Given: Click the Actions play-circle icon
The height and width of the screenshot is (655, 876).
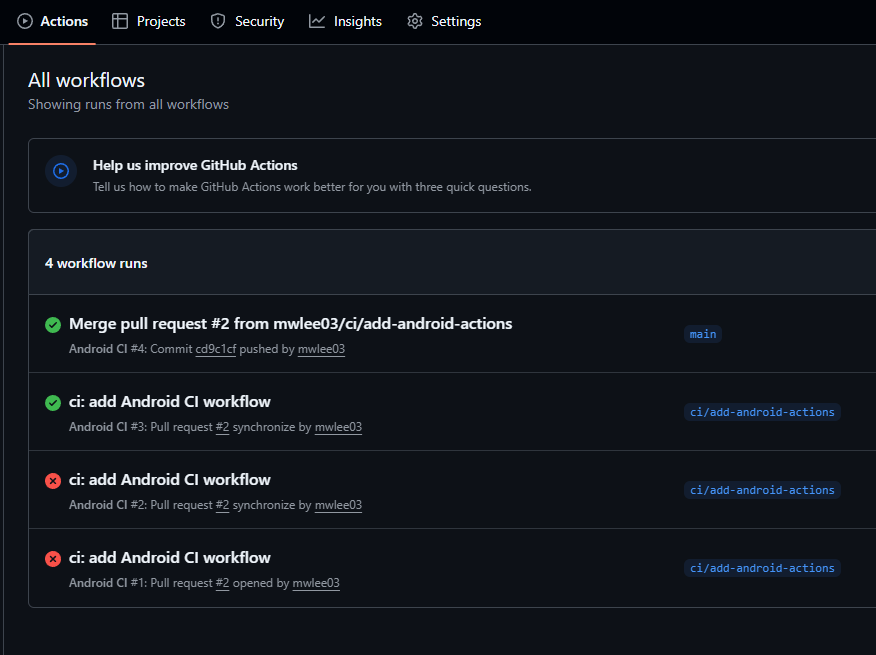Looking at the screenshot, I should 25,21.
